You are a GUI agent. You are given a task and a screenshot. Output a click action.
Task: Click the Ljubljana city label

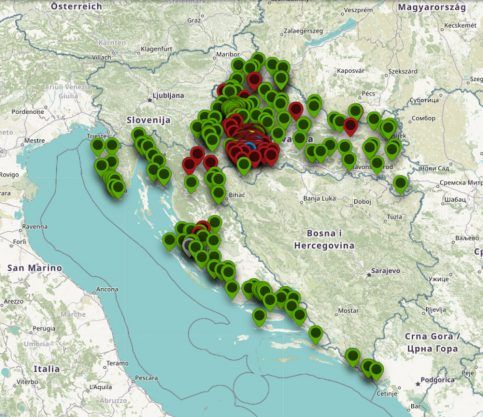point(168,96)
